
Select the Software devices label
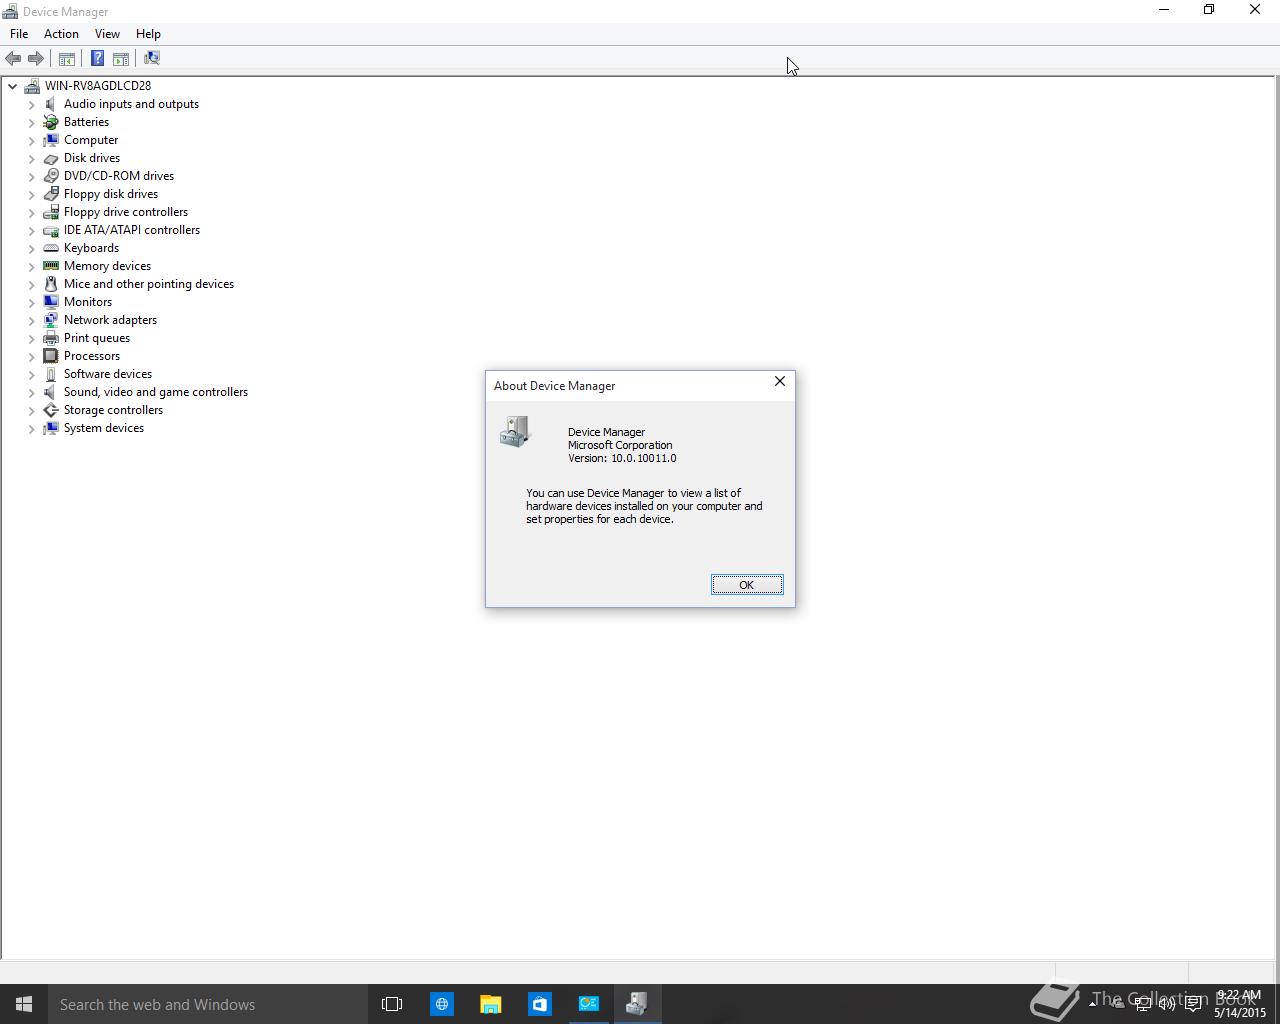point(108,374)
